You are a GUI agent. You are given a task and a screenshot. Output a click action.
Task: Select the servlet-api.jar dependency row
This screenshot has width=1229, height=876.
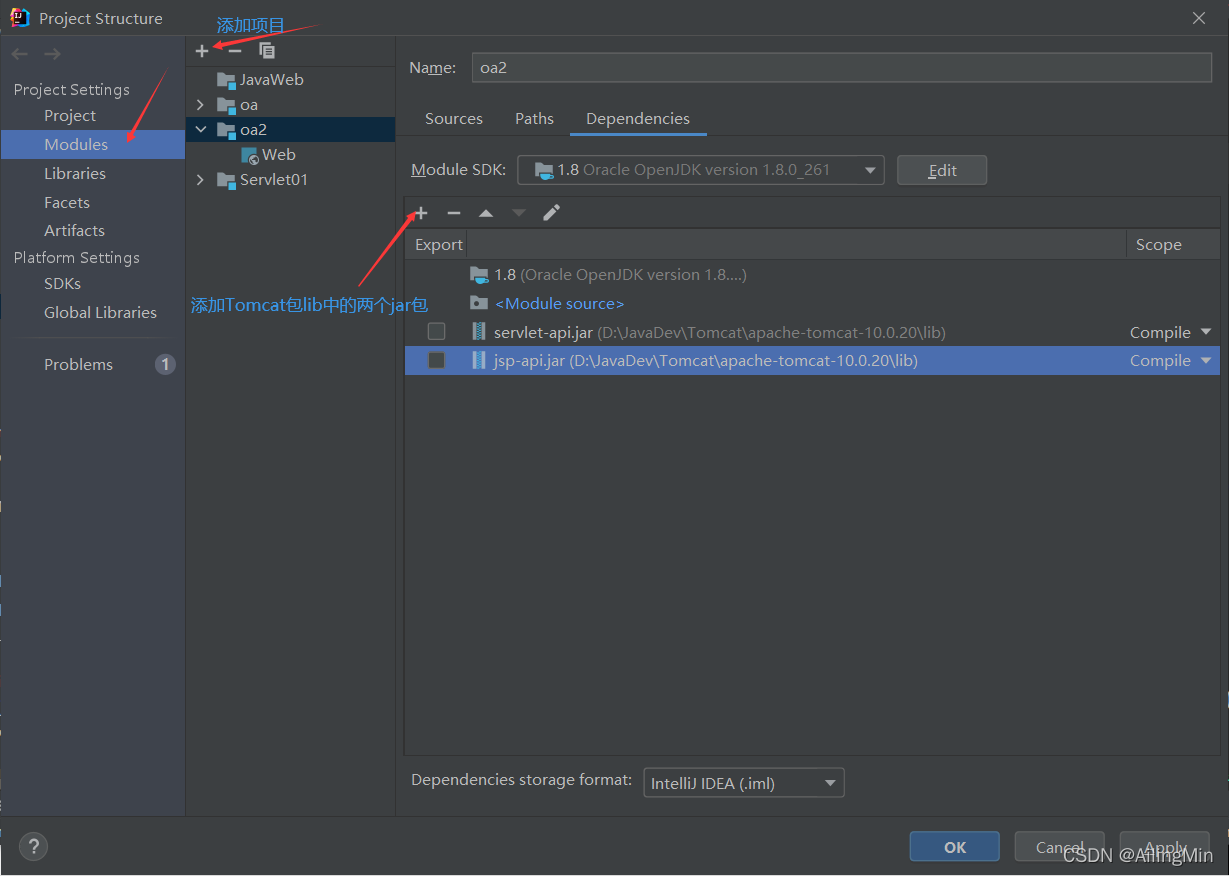pyautogui.click(x=812, y=332)
